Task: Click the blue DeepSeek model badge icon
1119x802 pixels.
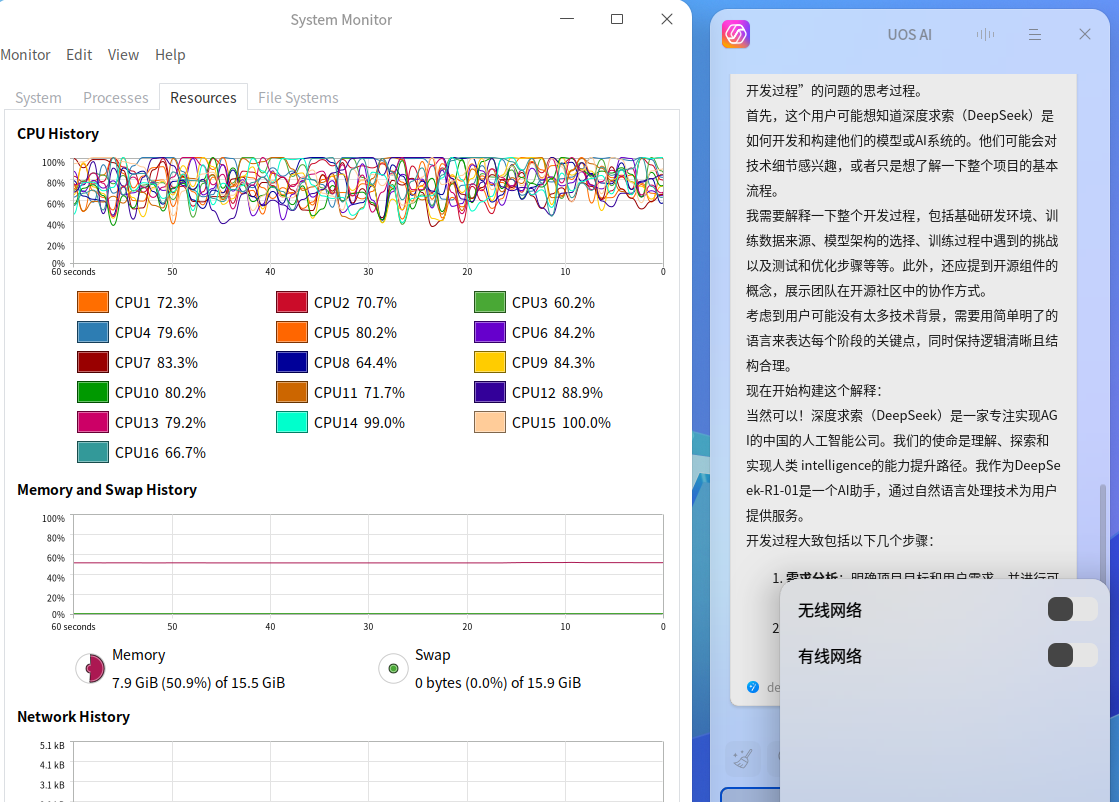Action: click(753, 687)
